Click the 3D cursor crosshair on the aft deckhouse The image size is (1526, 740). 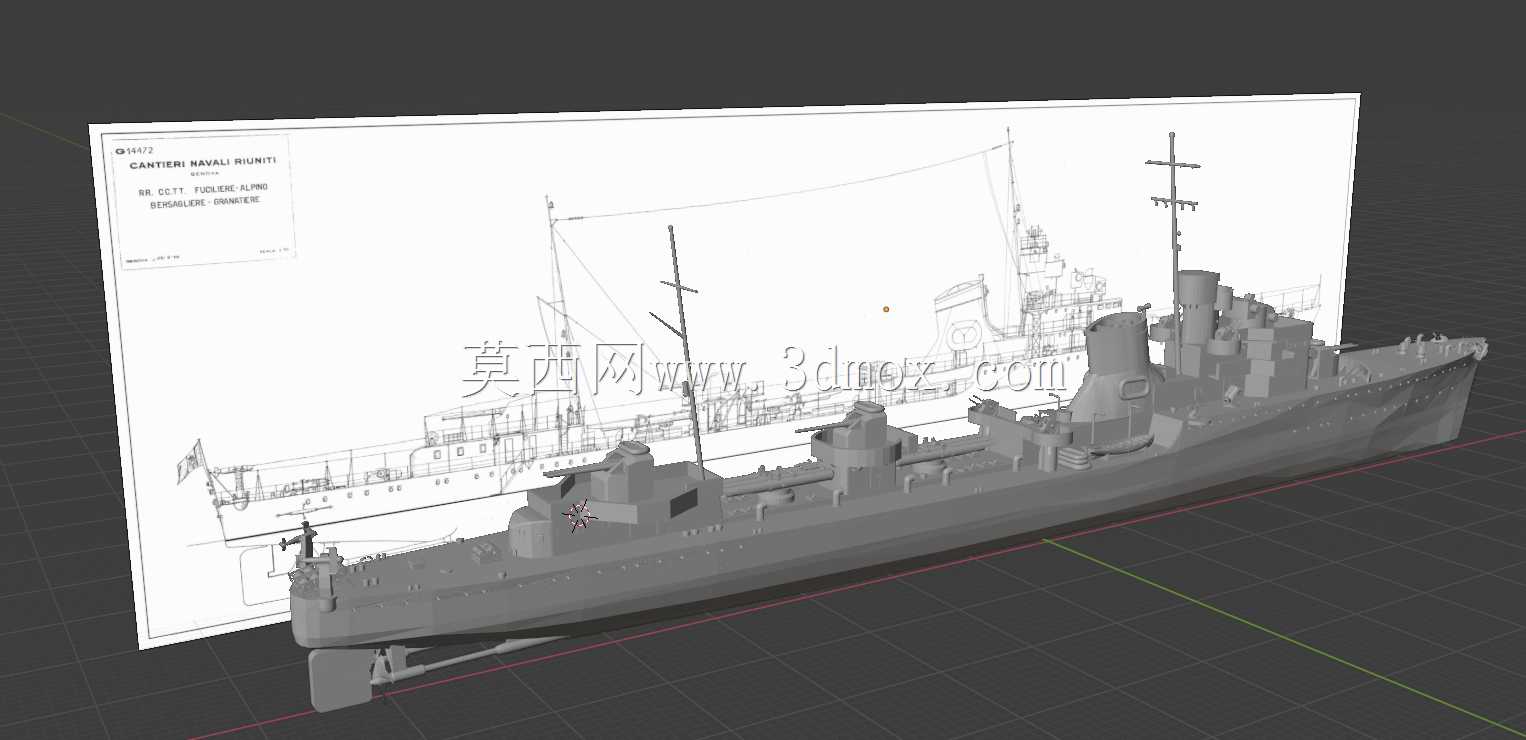[579, 516]
